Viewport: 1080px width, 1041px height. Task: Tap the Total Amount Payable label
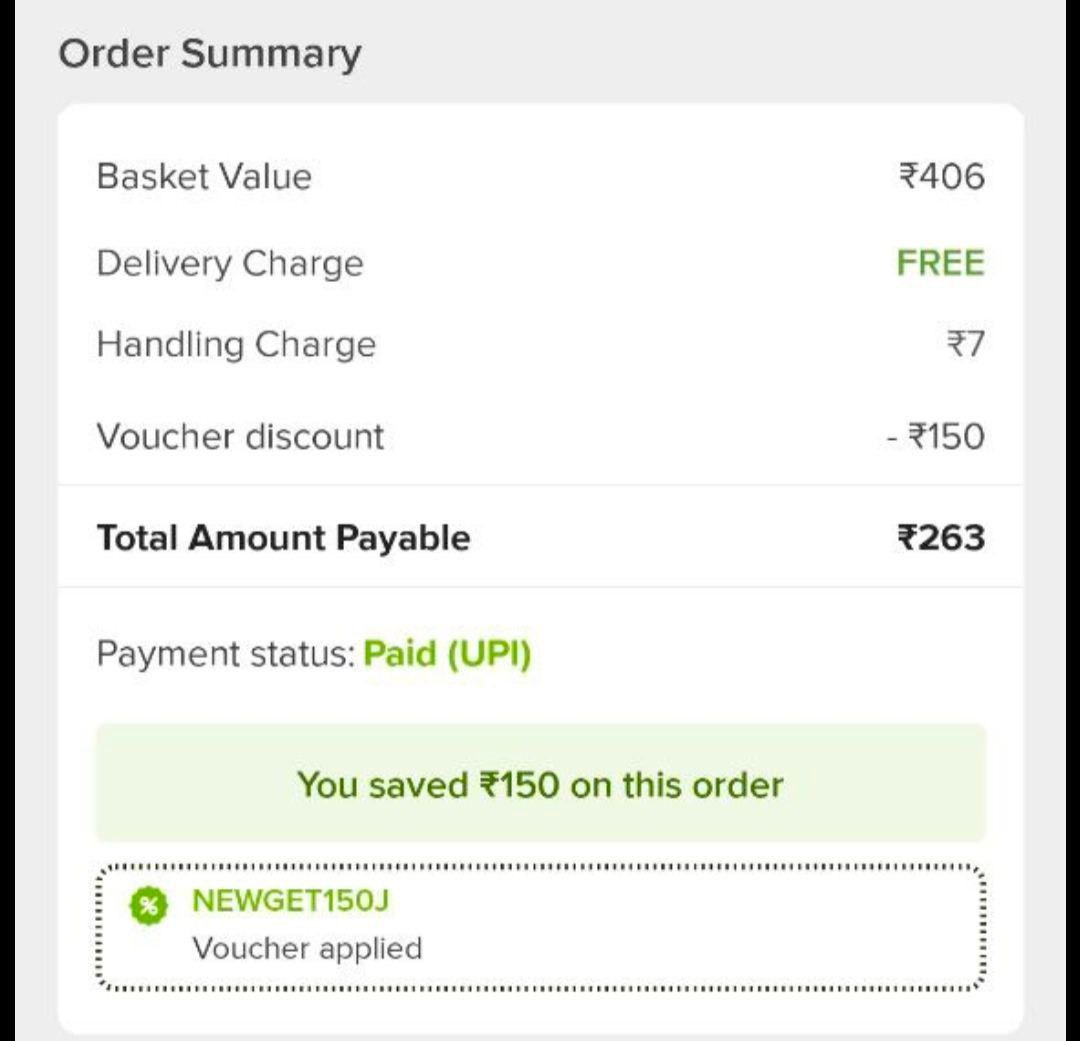[x=283, y=538]
